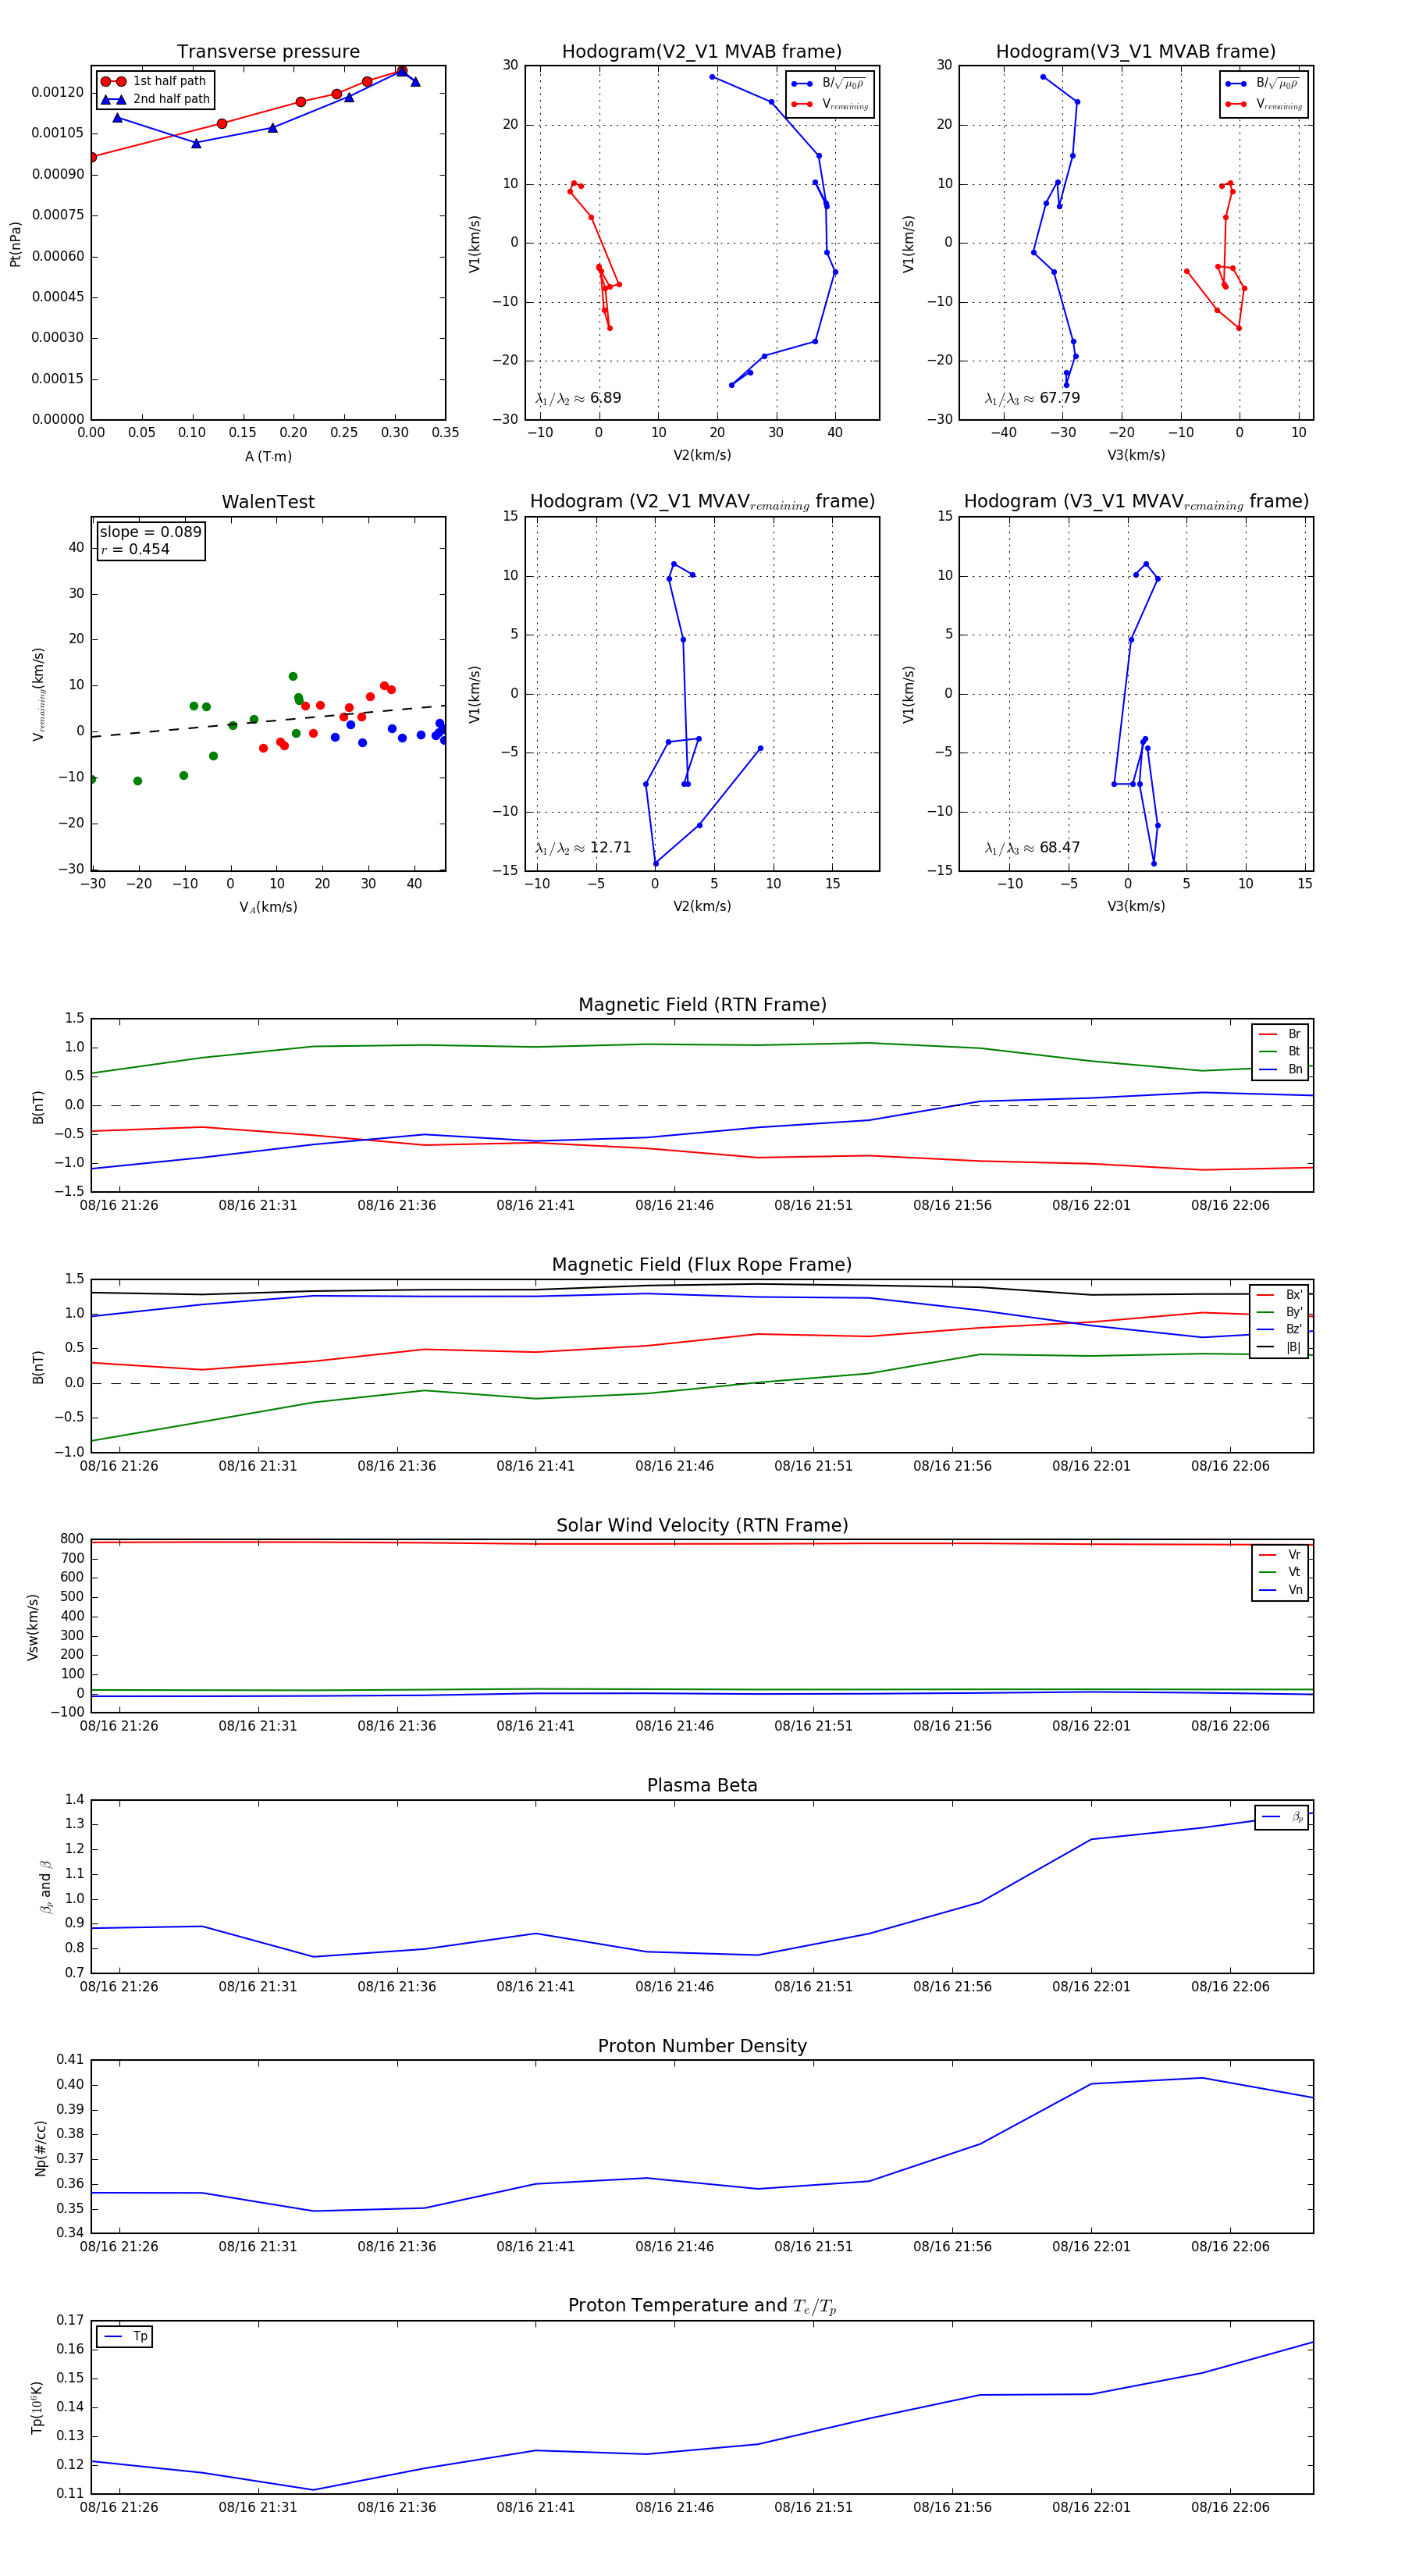Click the "By'" legend entry

pos(1280,1312)
